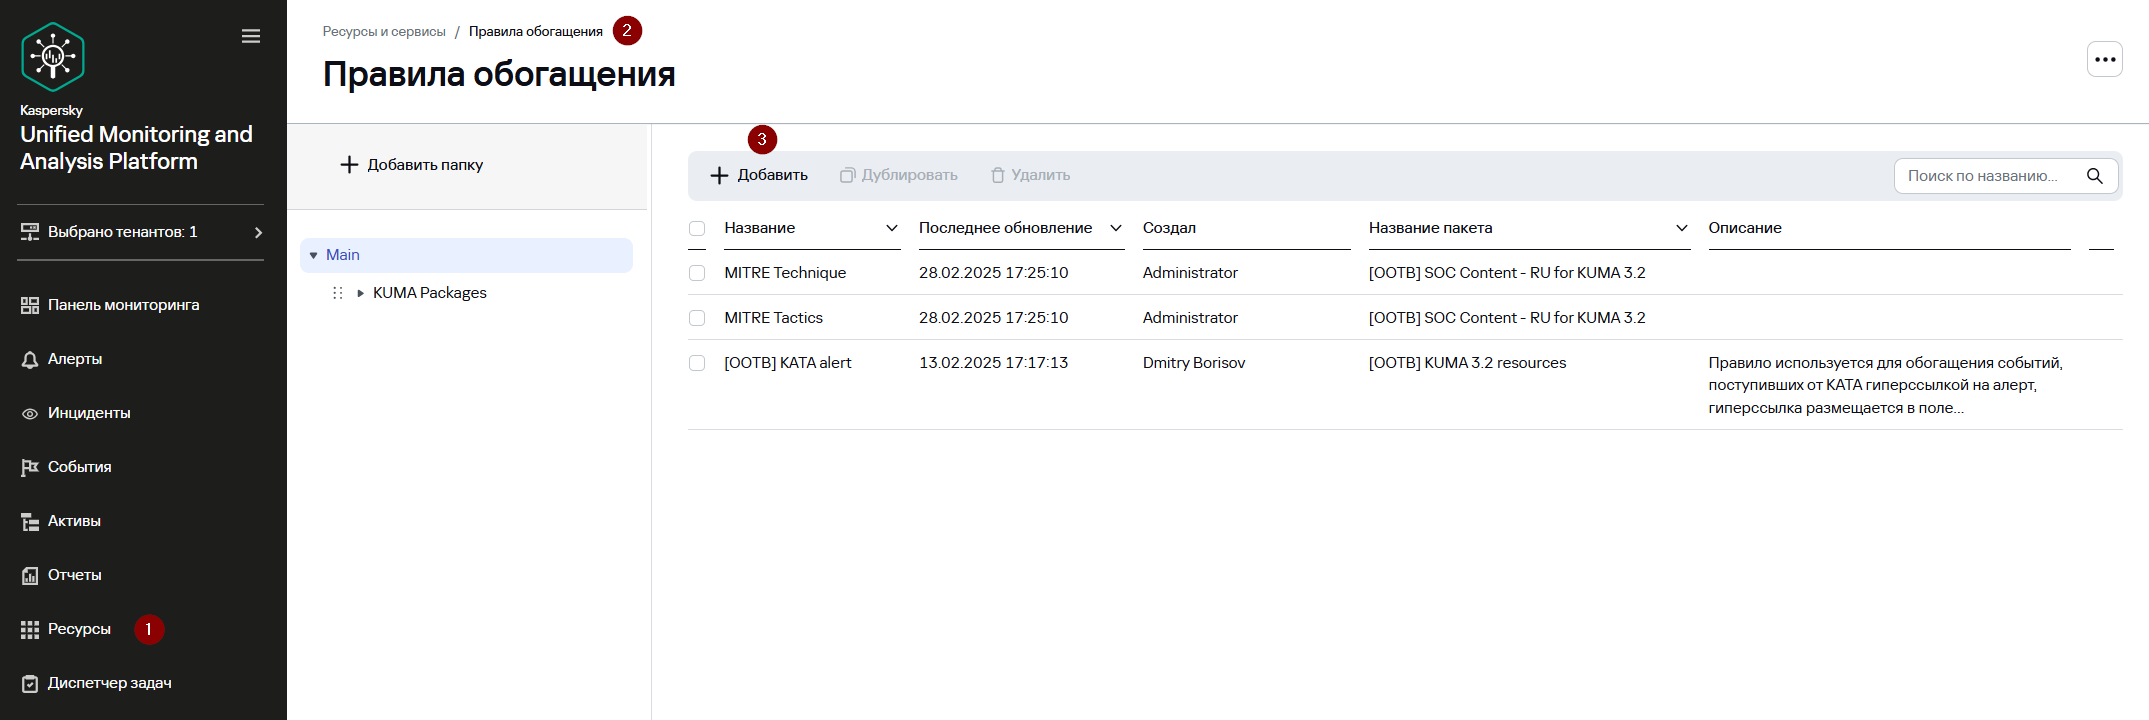The width and height of the screenshot is (2149, 720).
Task: Click the update date in MITRE Technique row
Action: tap(994, 273)
